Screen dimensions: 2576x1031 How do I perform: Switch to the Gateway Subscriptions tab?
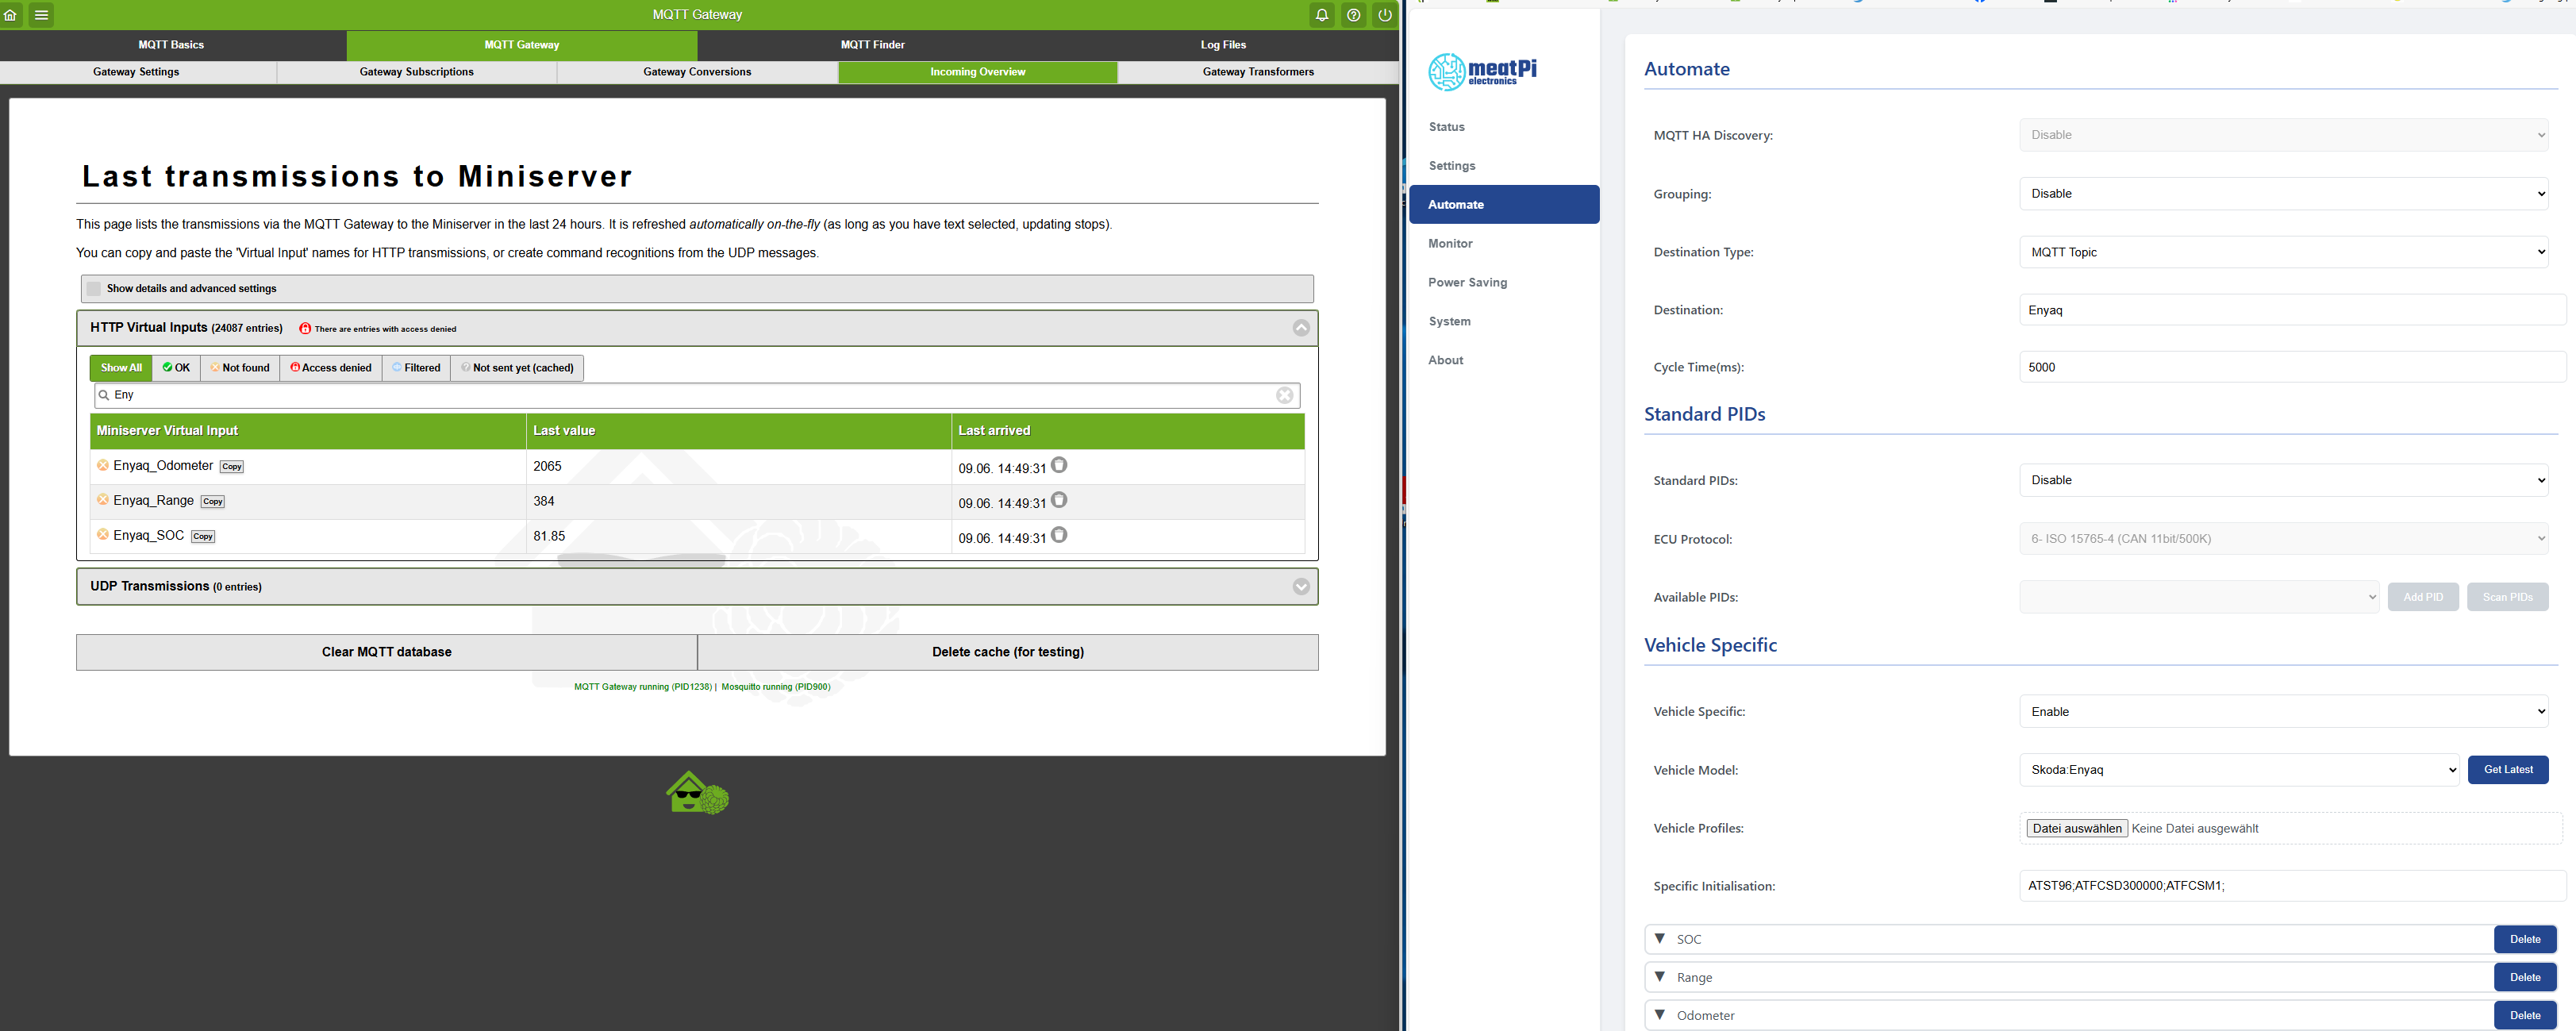[416, 72]
